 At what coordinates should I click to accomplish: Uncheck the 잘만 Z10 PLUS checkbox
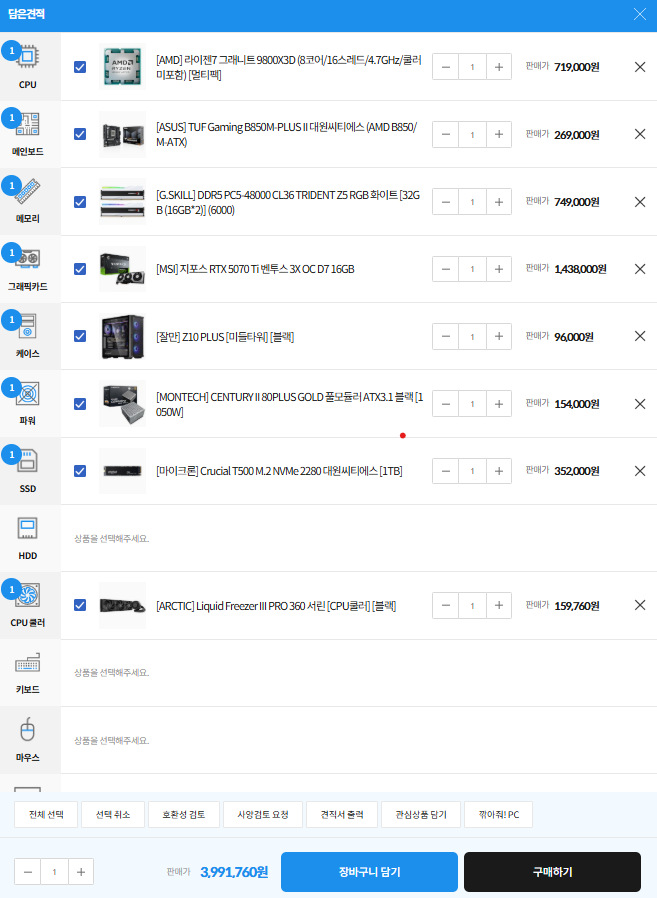coord(80,336)
